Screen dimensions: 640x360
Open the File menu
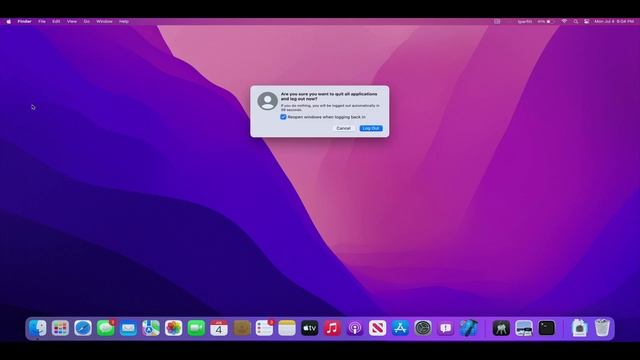42,21
